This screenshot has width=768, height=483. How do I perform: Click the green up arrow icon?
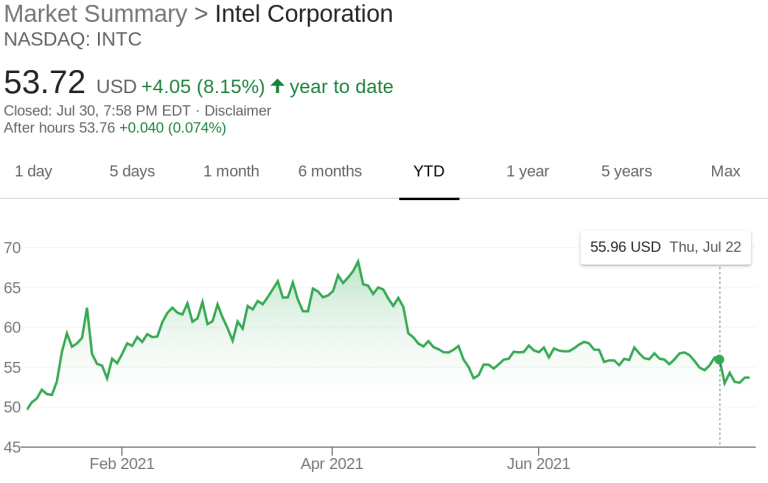277,86
